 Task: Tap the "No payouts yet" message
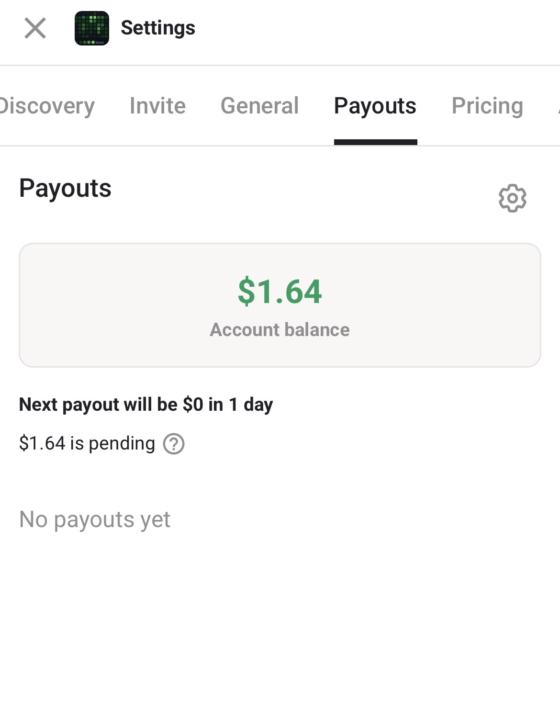[95, 520]
